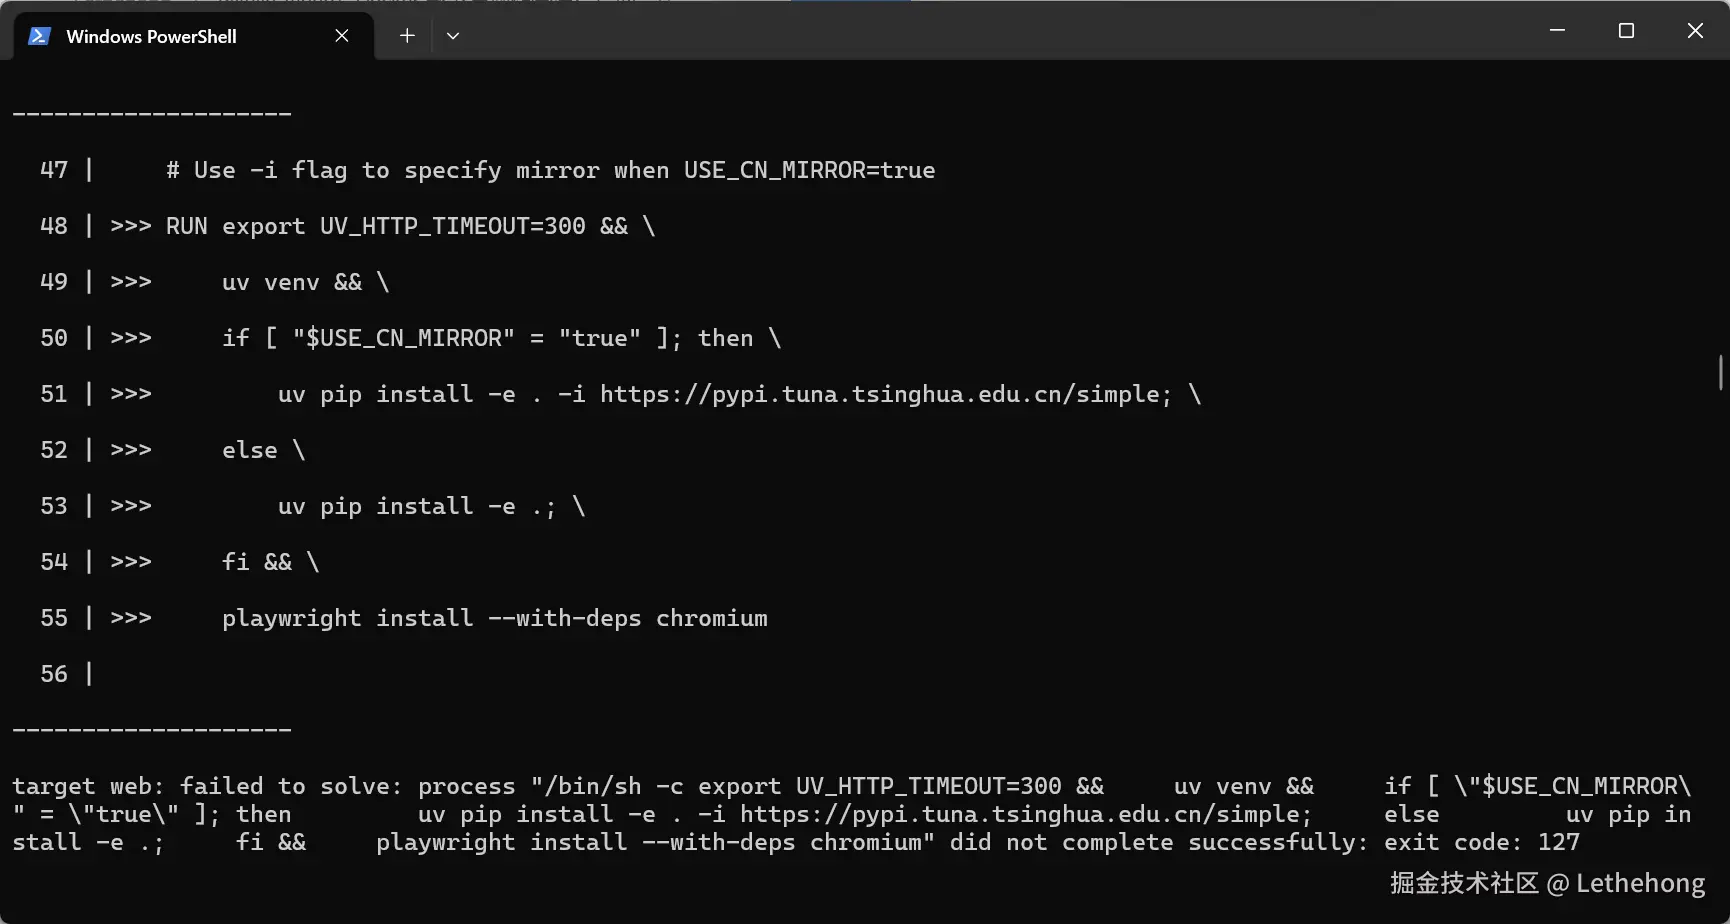This screenshot has height=924, width=1730.
Task: Click the 'exit code: 127' error text
Action: [1482, 842]
